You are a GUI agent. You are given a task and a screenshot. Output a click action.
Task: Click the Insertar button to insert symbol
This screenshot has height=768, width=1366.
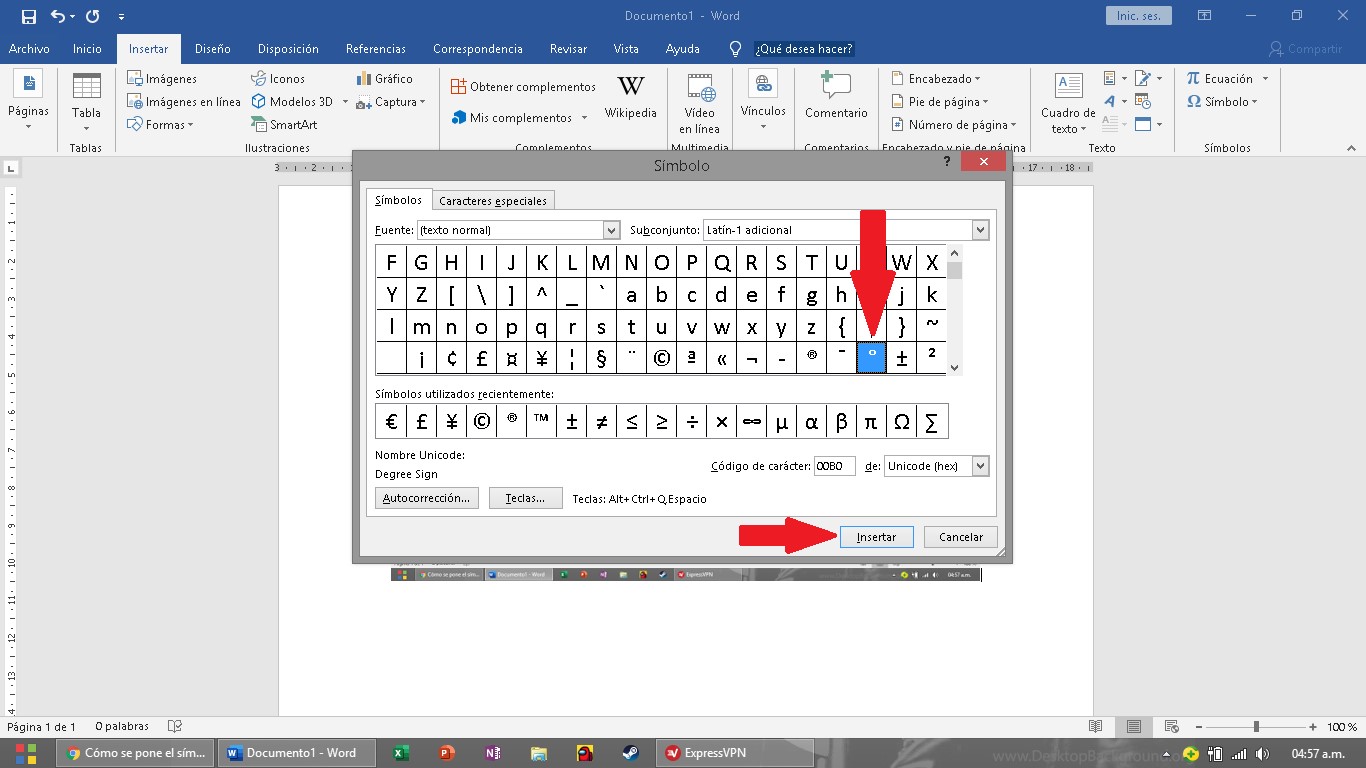tap(876, 536)
